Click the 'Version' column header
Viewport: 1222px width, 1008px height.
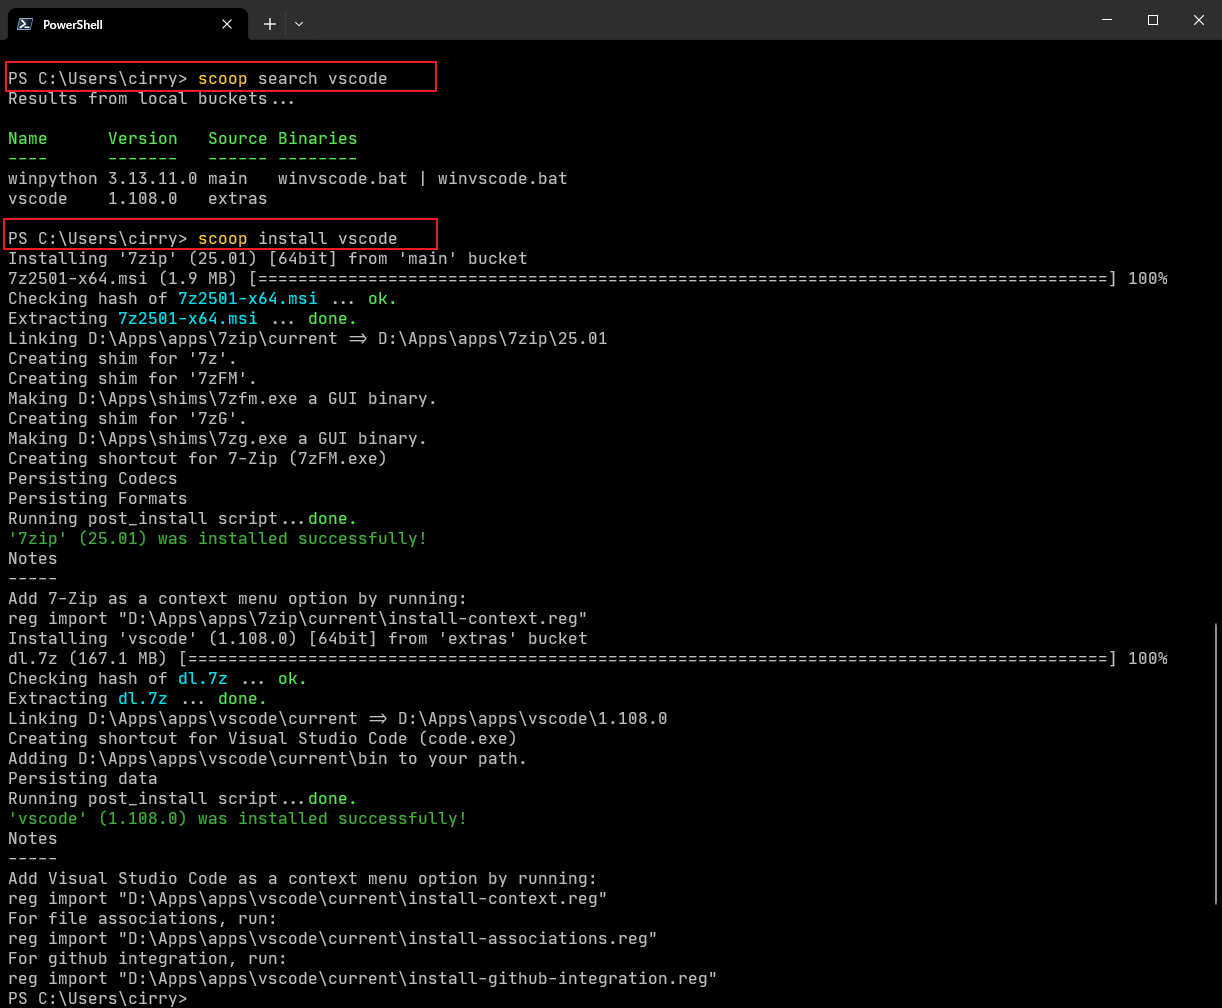coord(142,138)
